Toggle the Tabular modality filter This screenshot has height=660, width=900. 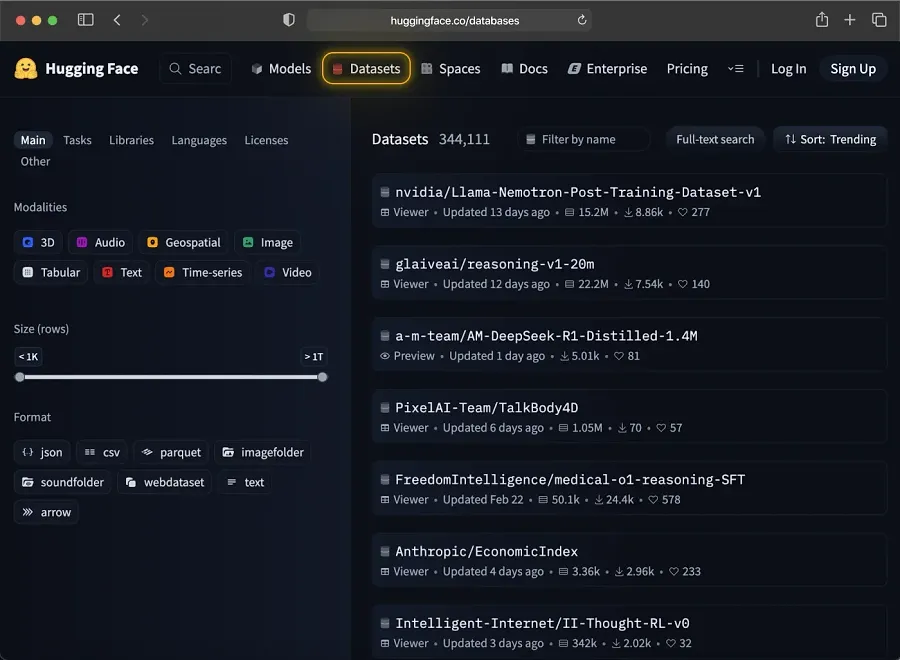tap(51, 272)
